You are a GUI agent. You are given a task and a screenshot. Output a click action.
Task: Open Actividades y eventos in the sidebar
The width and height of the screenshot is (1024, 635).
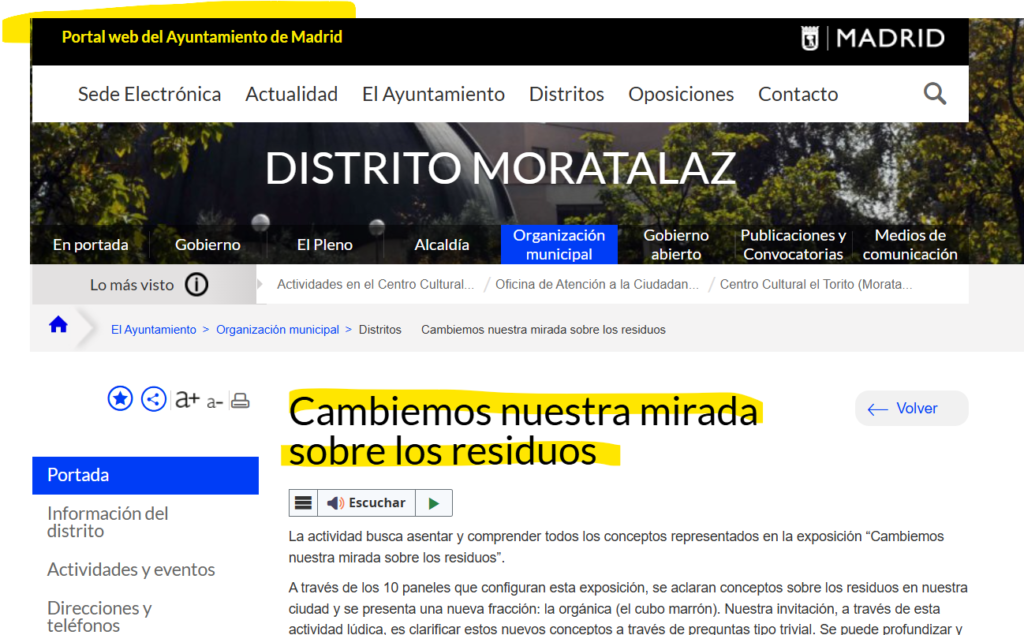click(x=131, y=569)
